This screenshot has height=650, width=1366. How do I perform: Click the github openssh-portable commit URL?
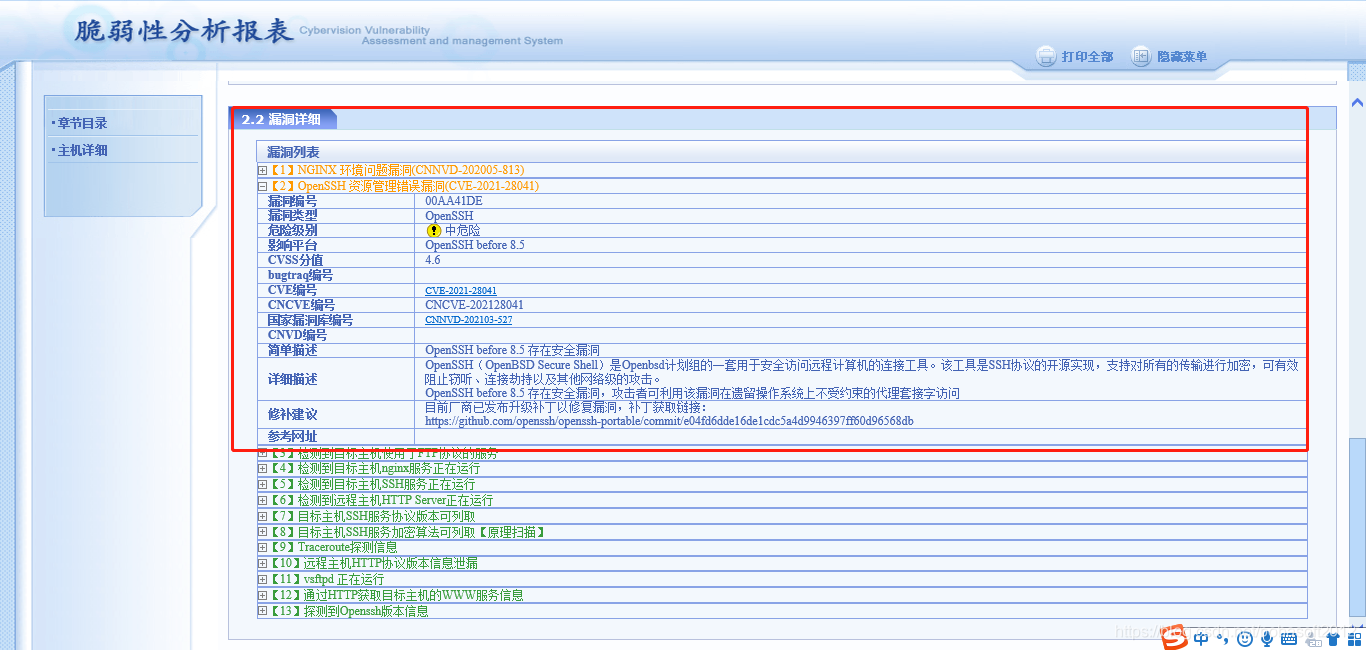[669, 421]
